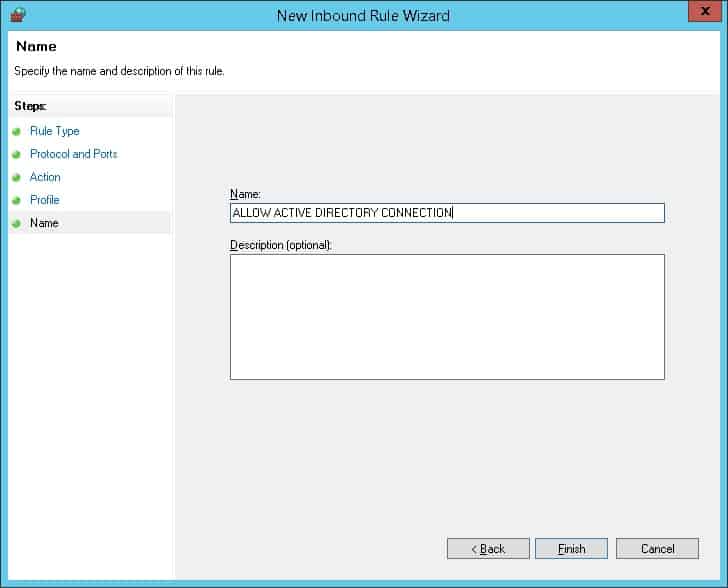Viewport: 728px width, 588px height.
Task: Select the Name step in sidebar
Action: coord(44,223)
